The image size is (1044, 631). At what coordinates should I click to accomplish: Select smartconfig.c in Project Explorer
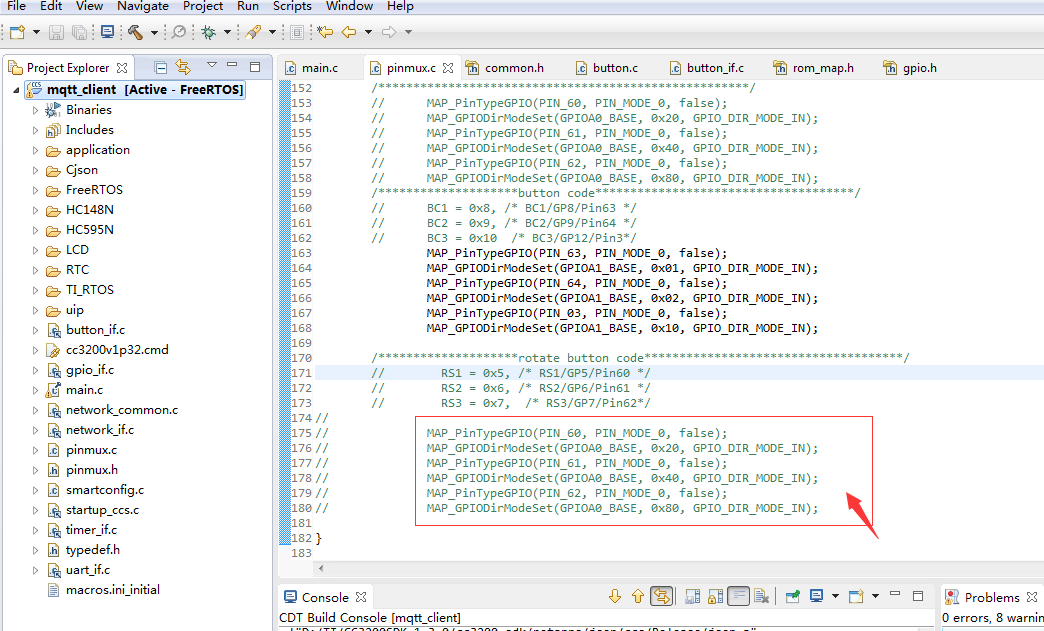click(105, 489)
